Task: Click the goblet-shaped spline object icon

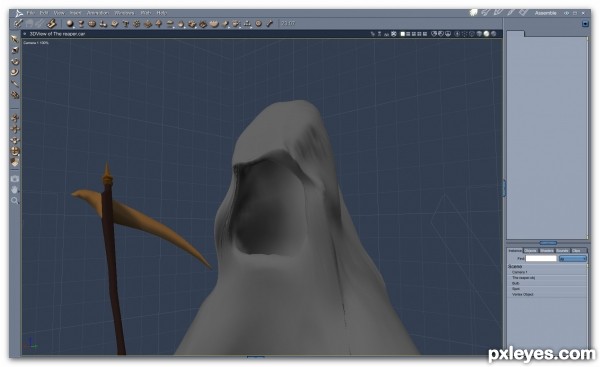Action: pos(81,24)
